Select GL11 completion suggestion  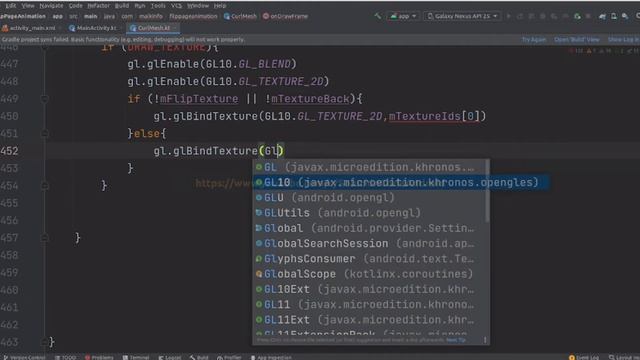coord(369,305)
